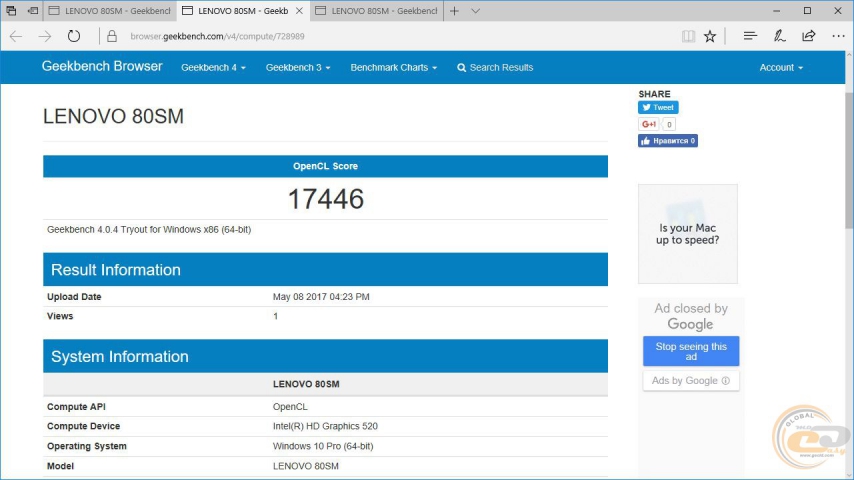Screen dimensions: 854x480
Task: Click the Compute API OpenCL value
Action: pyautogui.click(x=290, y=406)
